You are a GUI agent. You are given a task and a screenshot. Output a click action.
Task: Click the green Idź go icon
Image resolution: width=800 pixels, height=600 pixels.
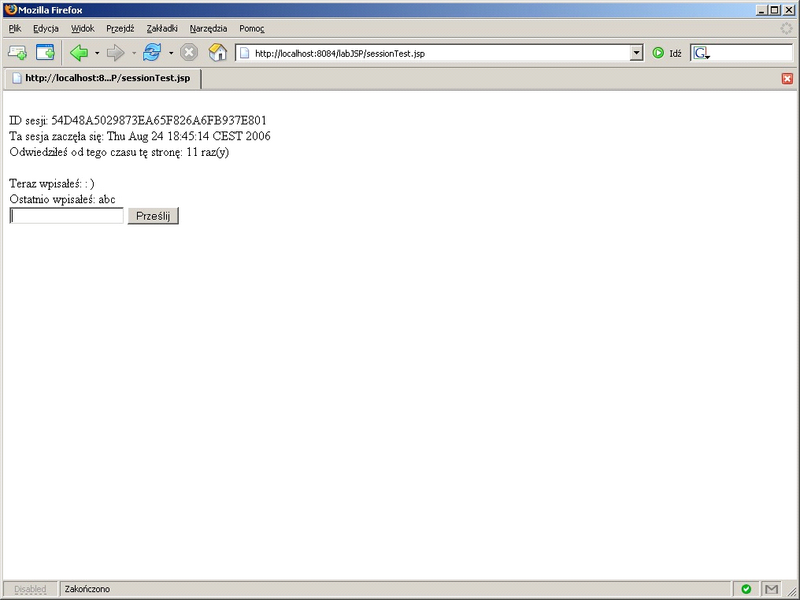click(658, 53)
